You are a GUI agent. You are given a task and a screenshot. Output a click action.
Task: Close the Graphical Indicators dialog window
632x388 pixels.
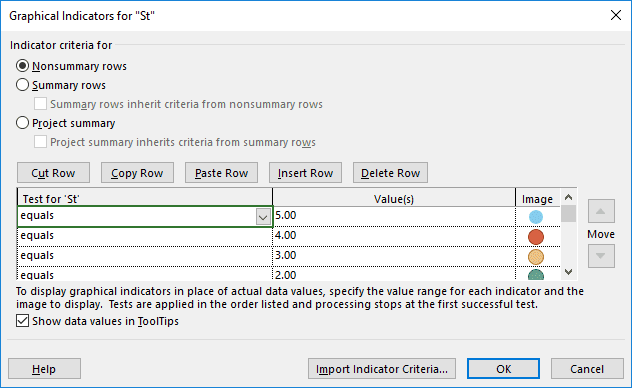(615, 15)
